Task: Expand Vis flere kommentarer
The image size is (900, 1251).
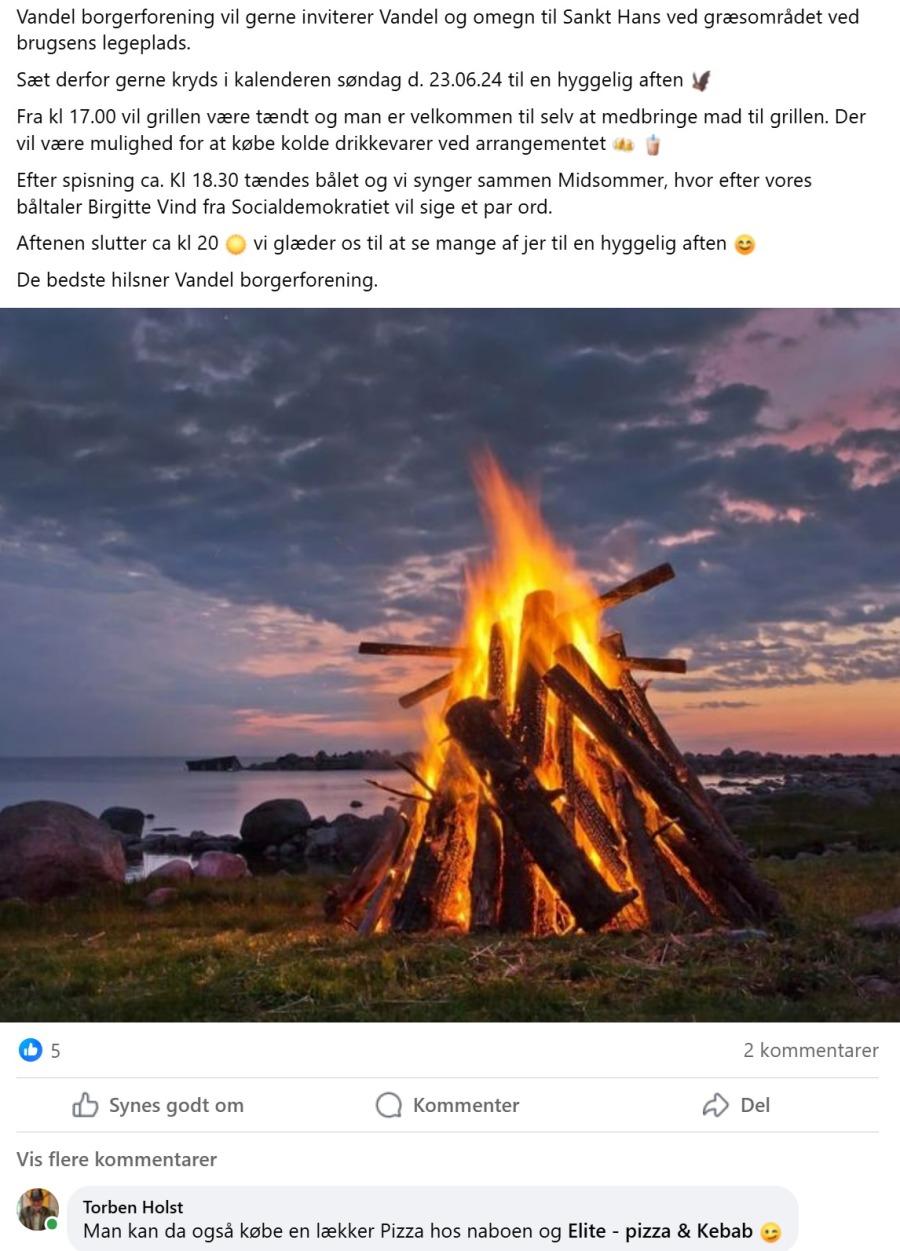Action: point(117,1160)
